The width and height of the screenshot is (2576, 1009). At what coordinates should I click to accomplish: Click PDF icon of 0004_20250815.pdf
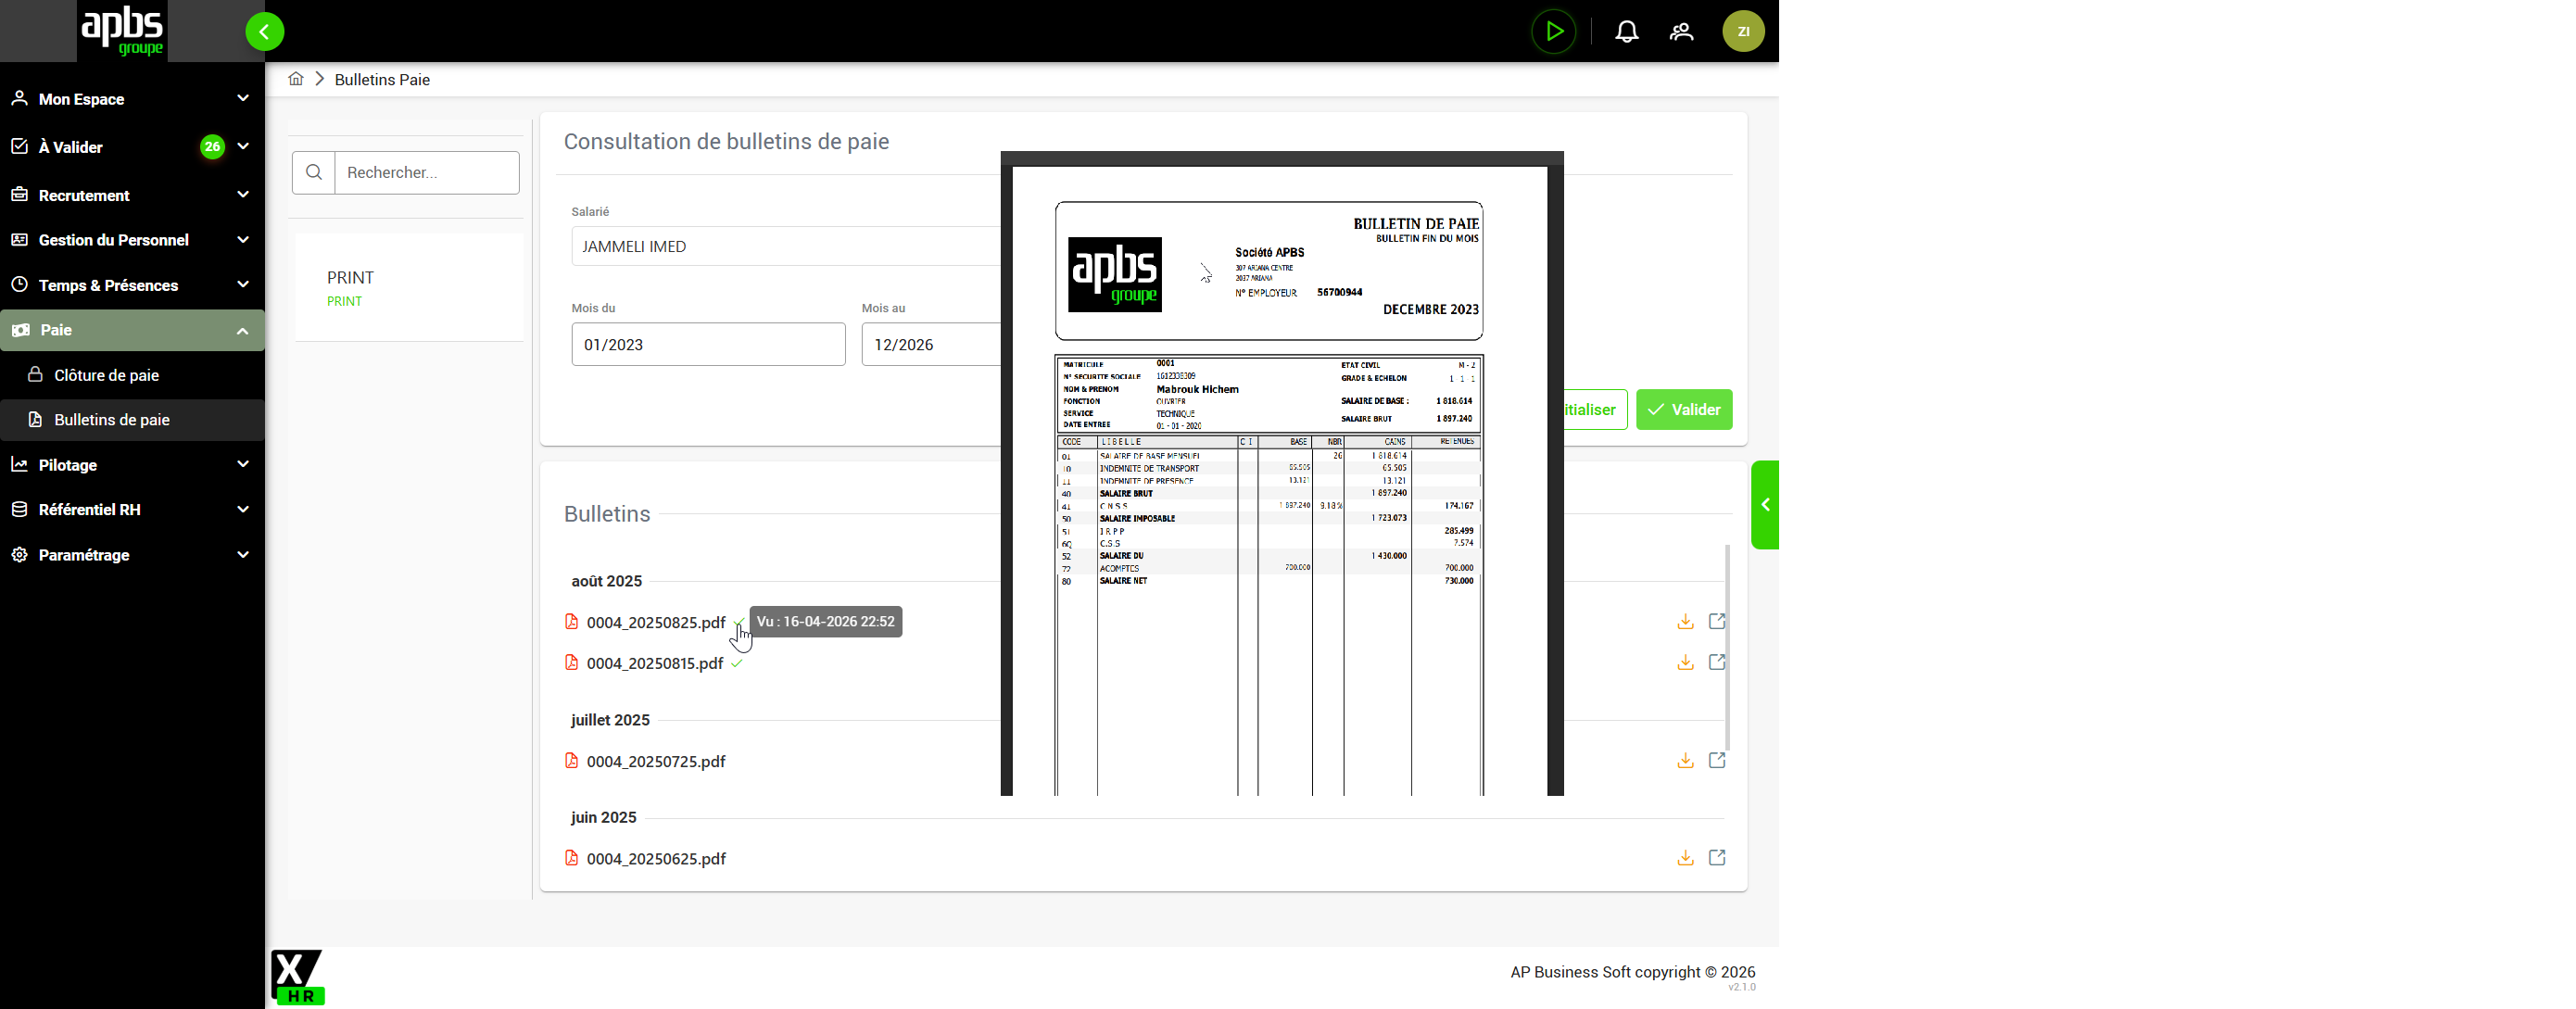tap(571, 662)
